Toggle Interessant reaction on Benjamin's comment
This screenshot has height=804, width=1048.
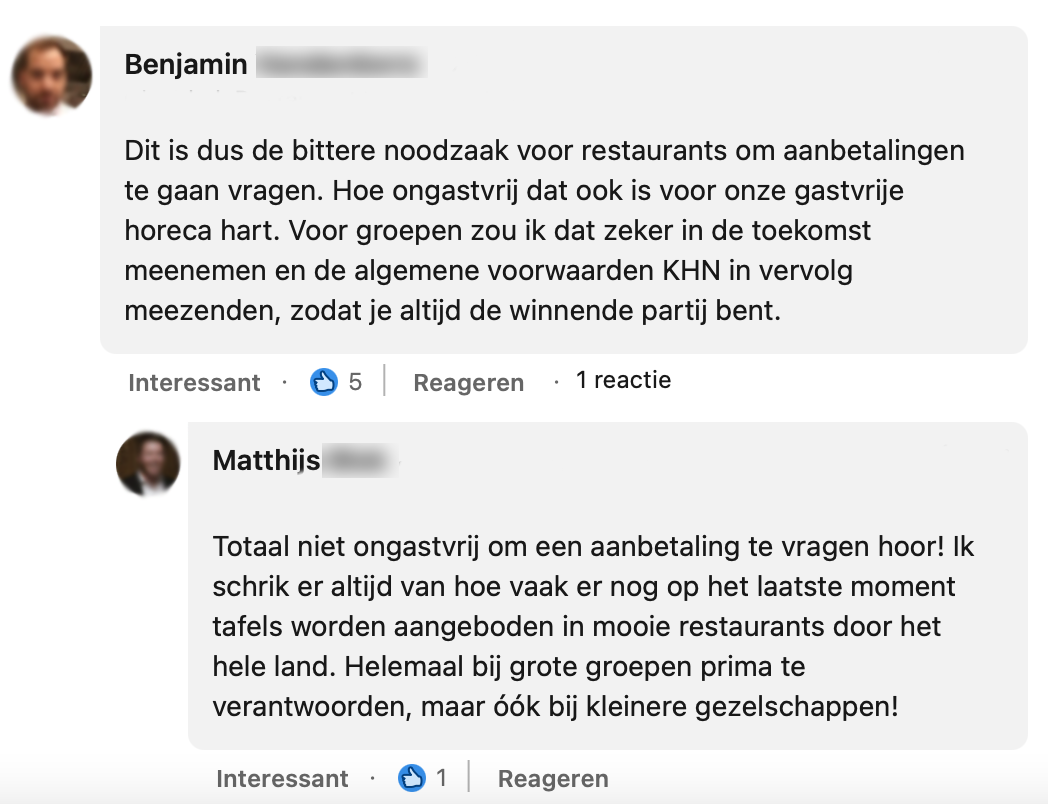[194, 382]
